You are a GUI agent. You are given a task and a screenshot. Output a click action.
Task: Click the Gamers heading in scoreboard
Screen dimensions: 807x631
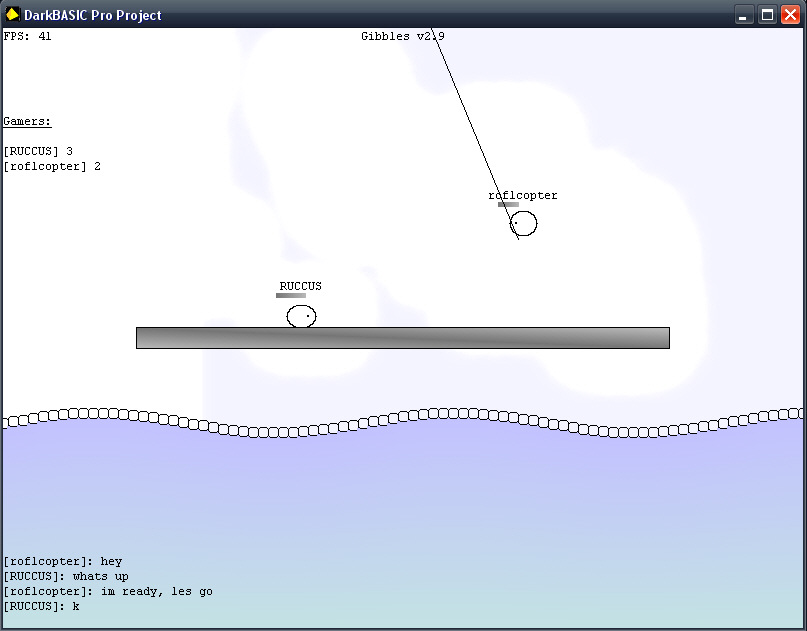pyautogui.click(x=27, y=121)
